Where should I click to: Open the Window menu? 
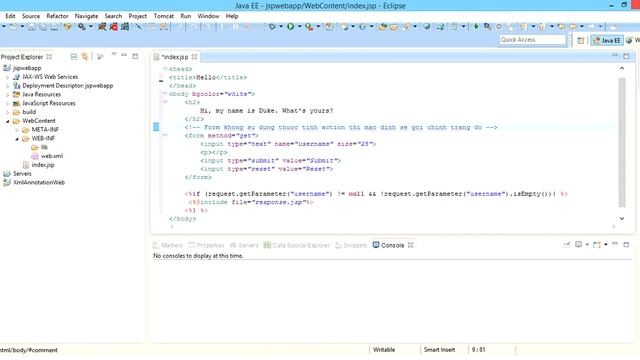pos(208,16)
